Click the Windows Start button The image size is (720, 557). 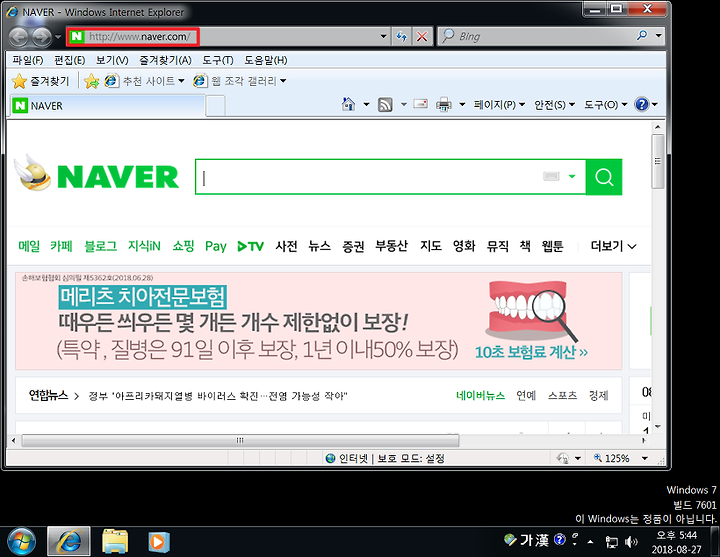coord(21,542)
